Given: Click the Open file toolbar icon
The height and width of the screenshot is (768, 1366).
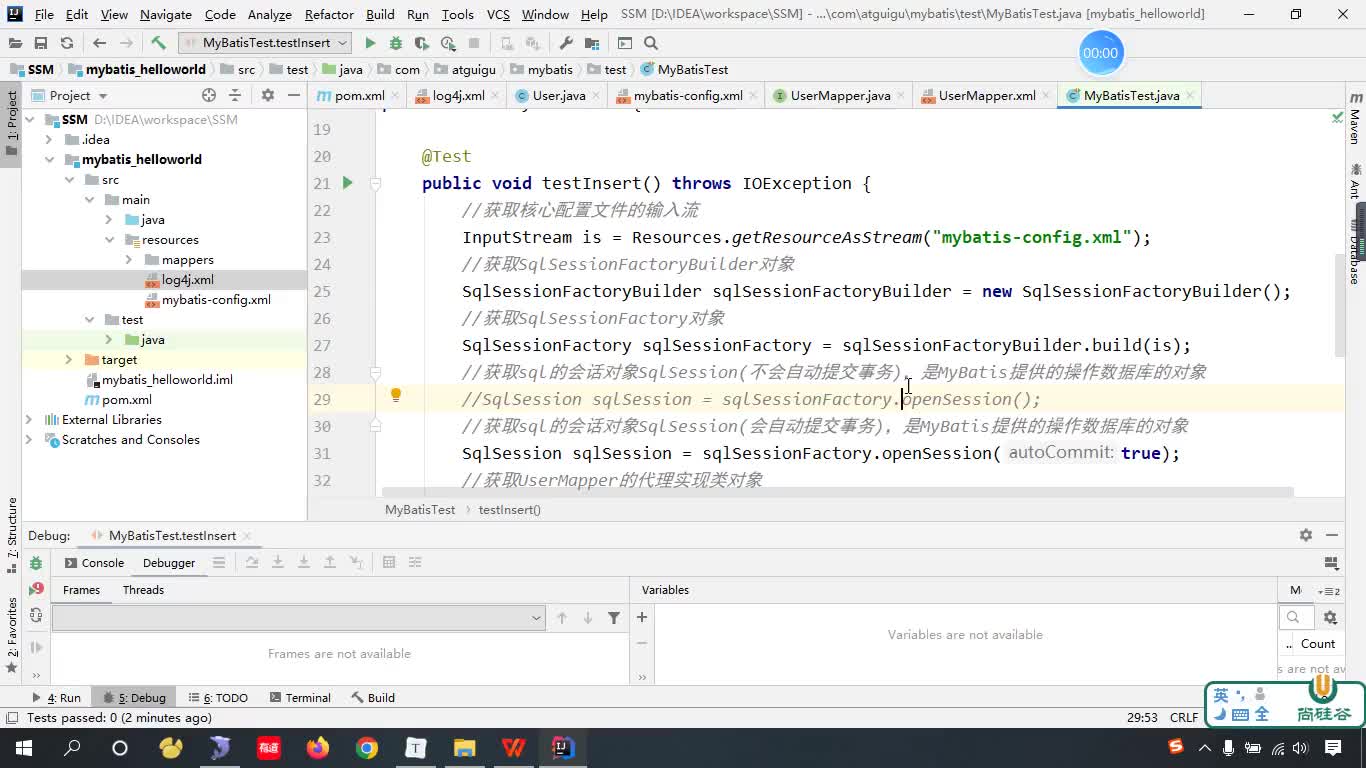Looking at the screenshot, I should [15, 43].
